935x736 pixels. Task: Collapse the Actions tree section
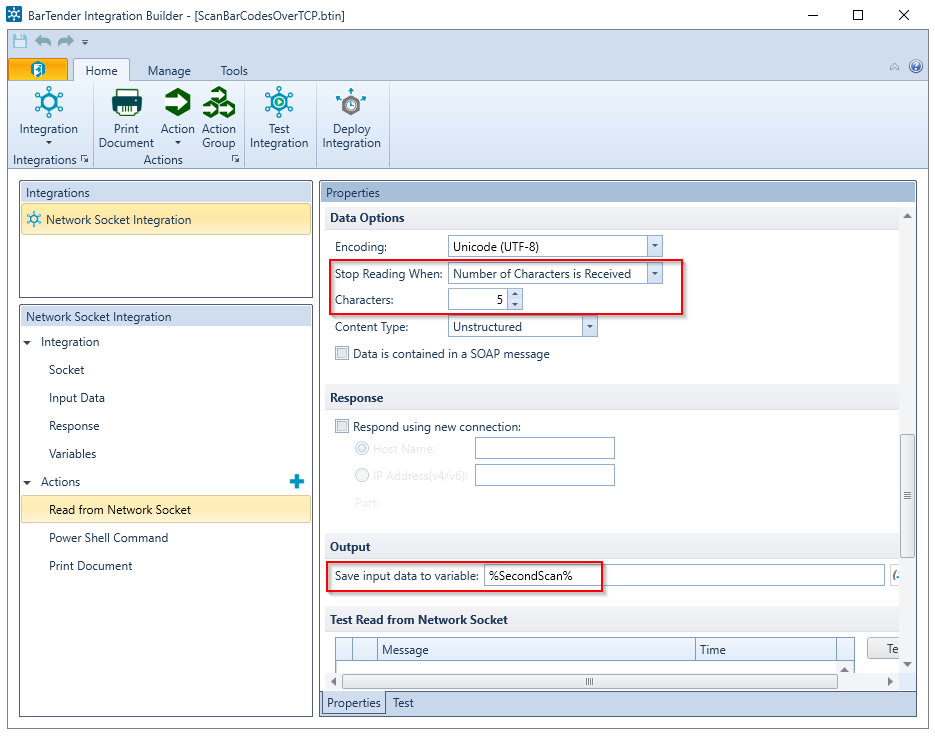coord(27,483)
